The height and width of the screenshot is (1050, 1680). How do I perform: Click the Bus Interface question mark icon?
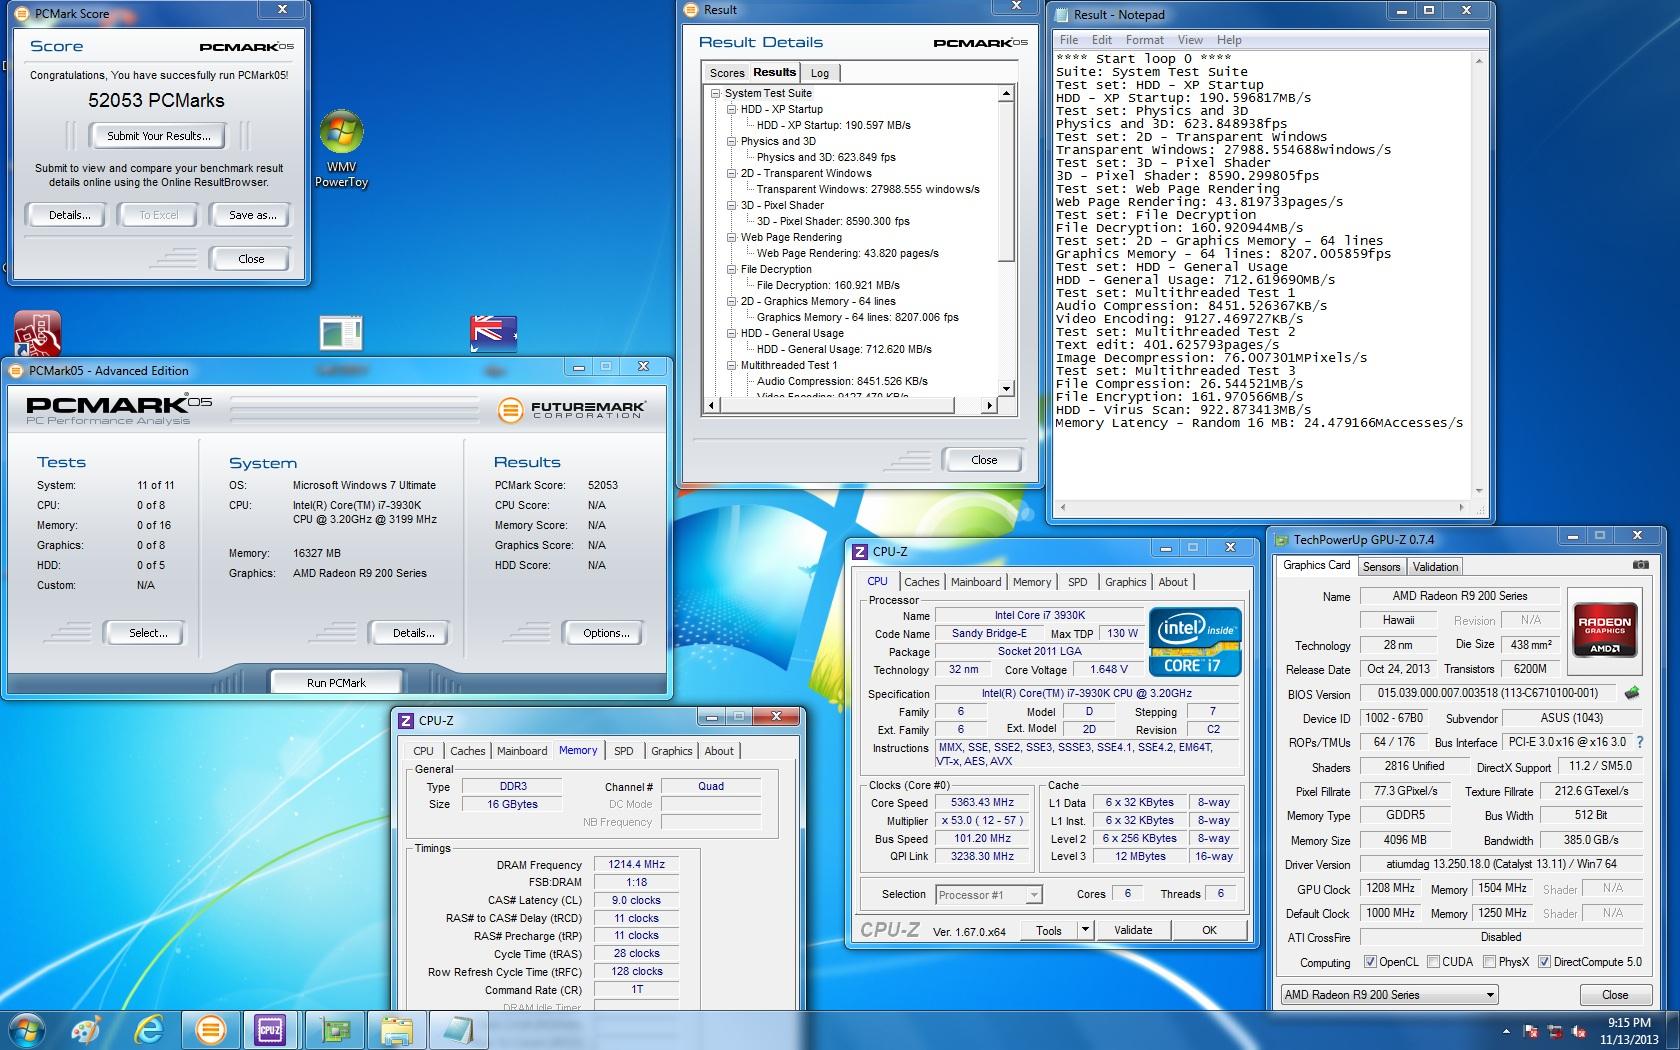[x=1639, y=742]
